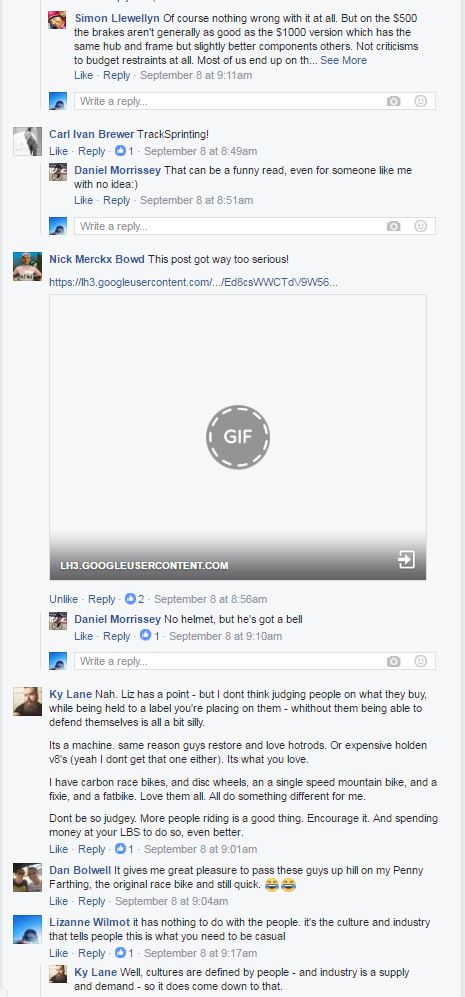
Task: Open the googleusercontent GIF URL link
Action: (193, 282)
